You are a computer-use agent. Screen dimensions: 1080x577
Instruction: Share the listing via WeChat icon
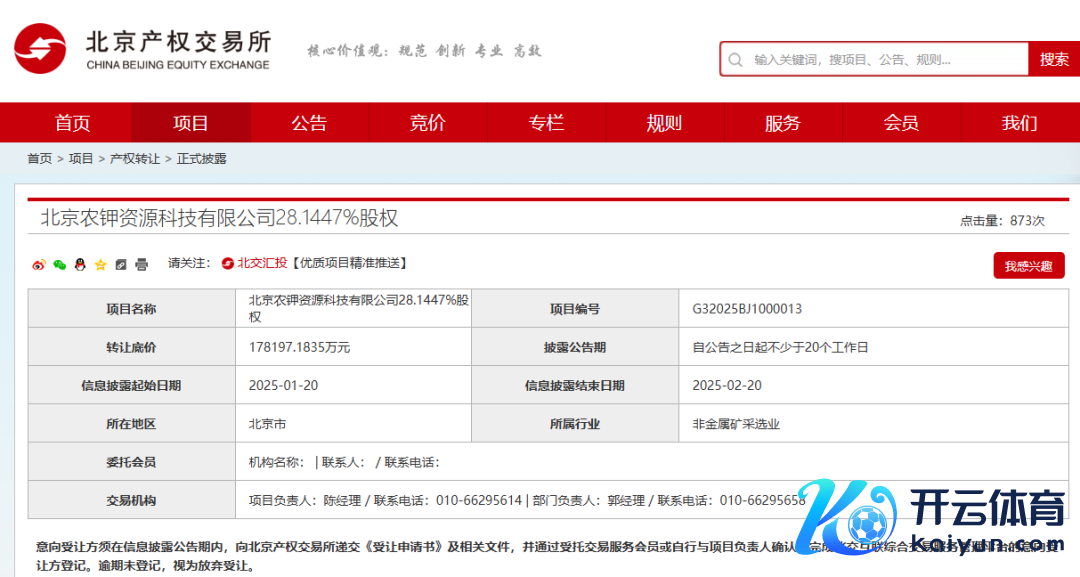59,265
